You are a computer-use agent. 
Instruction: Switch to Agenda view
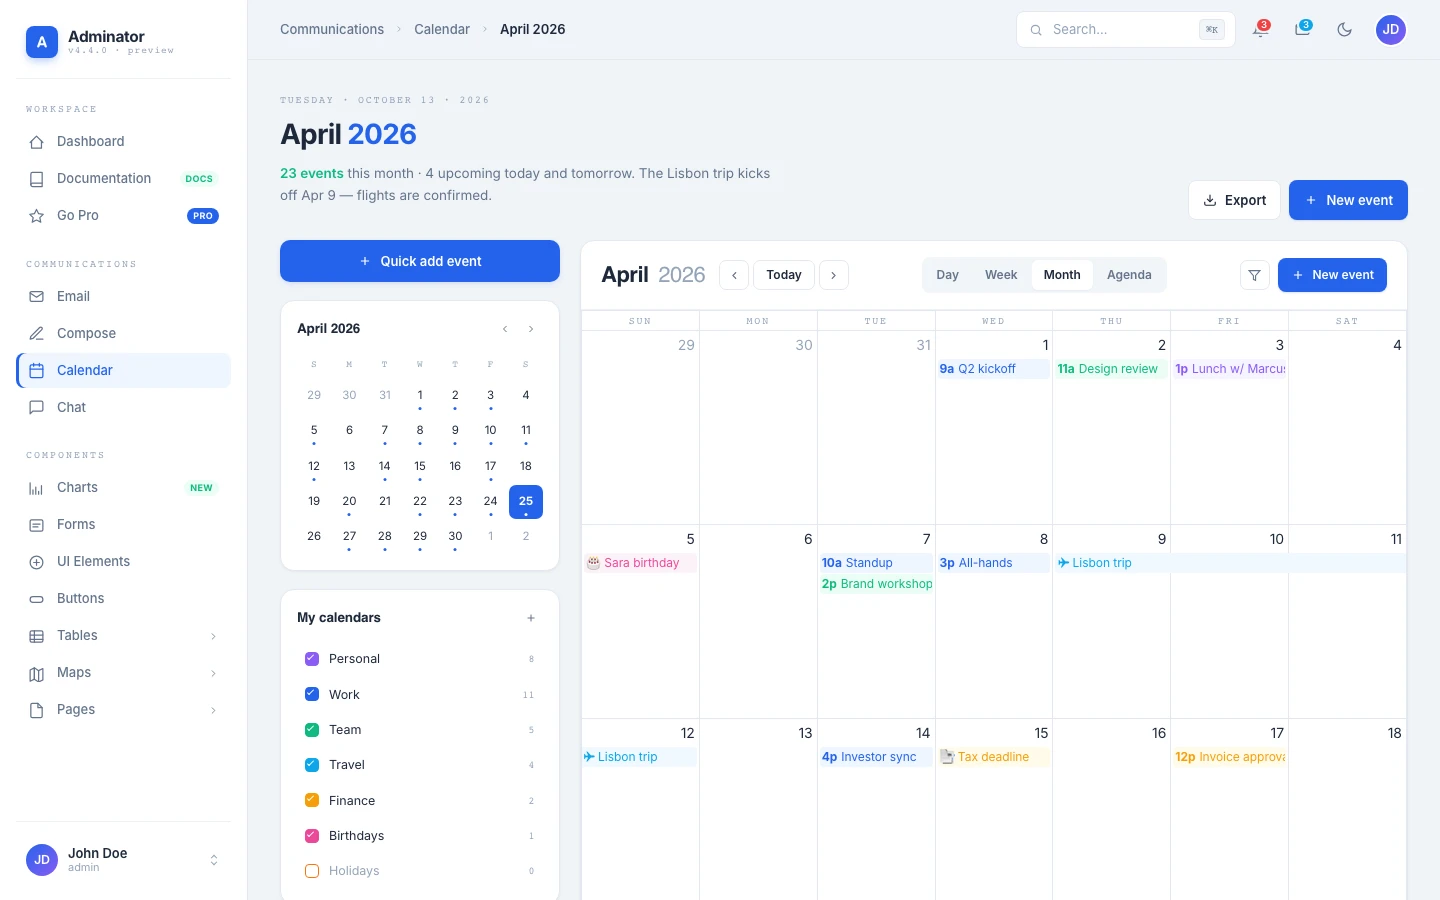point(1129,275)
